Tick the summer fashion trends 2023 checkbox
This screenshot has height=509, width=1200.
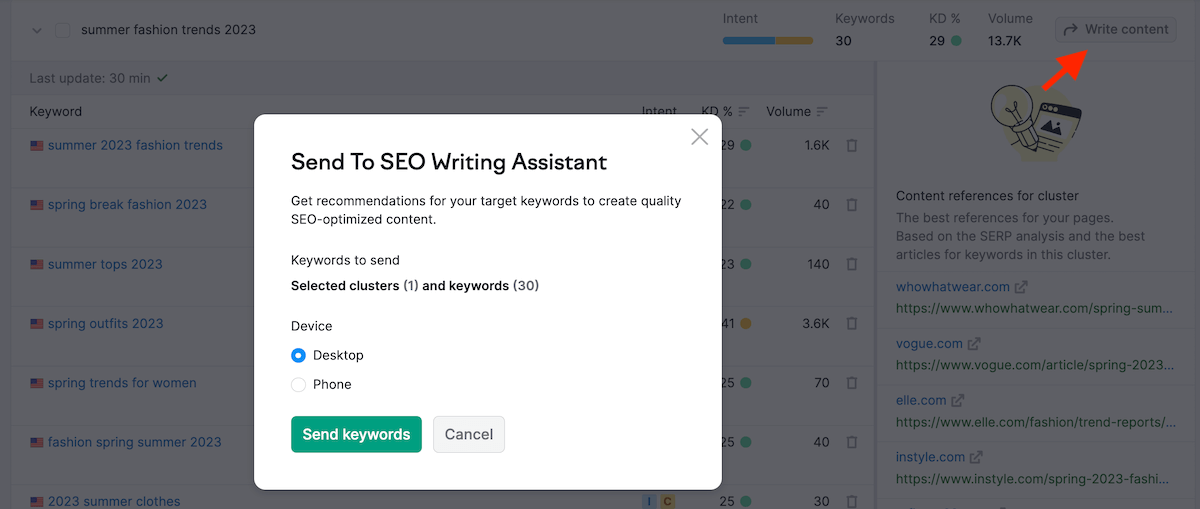63,30
